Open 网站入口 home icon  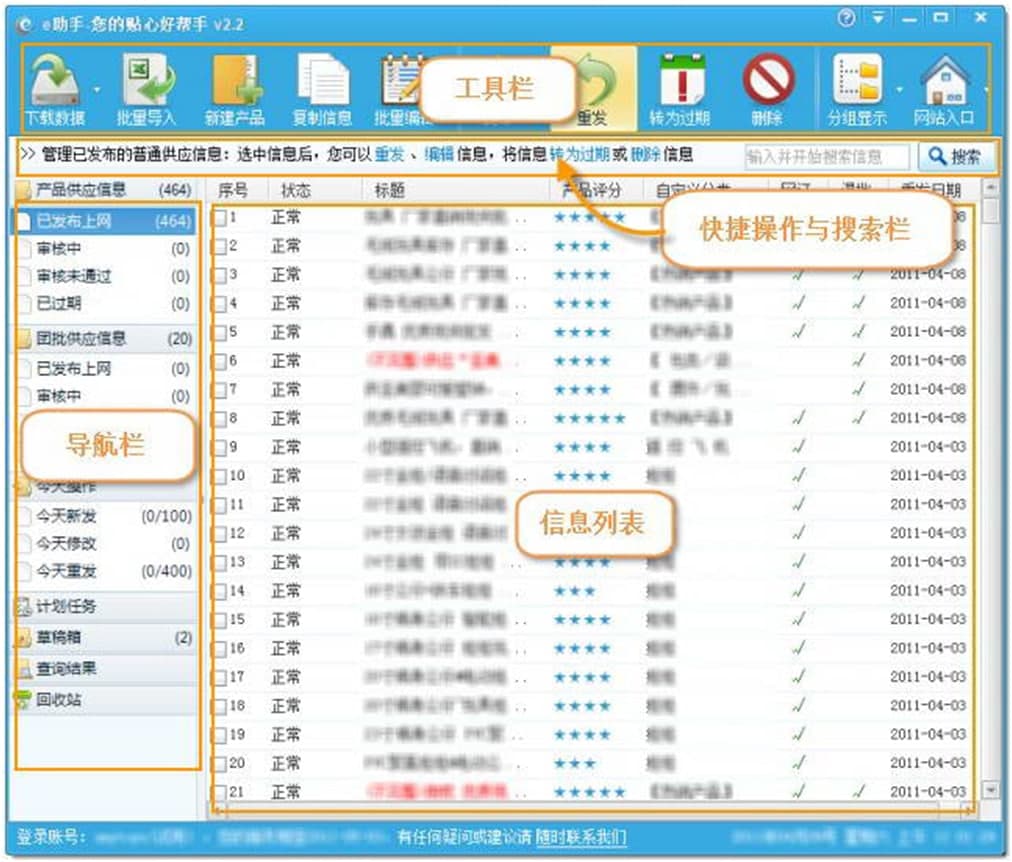[945, 81]
